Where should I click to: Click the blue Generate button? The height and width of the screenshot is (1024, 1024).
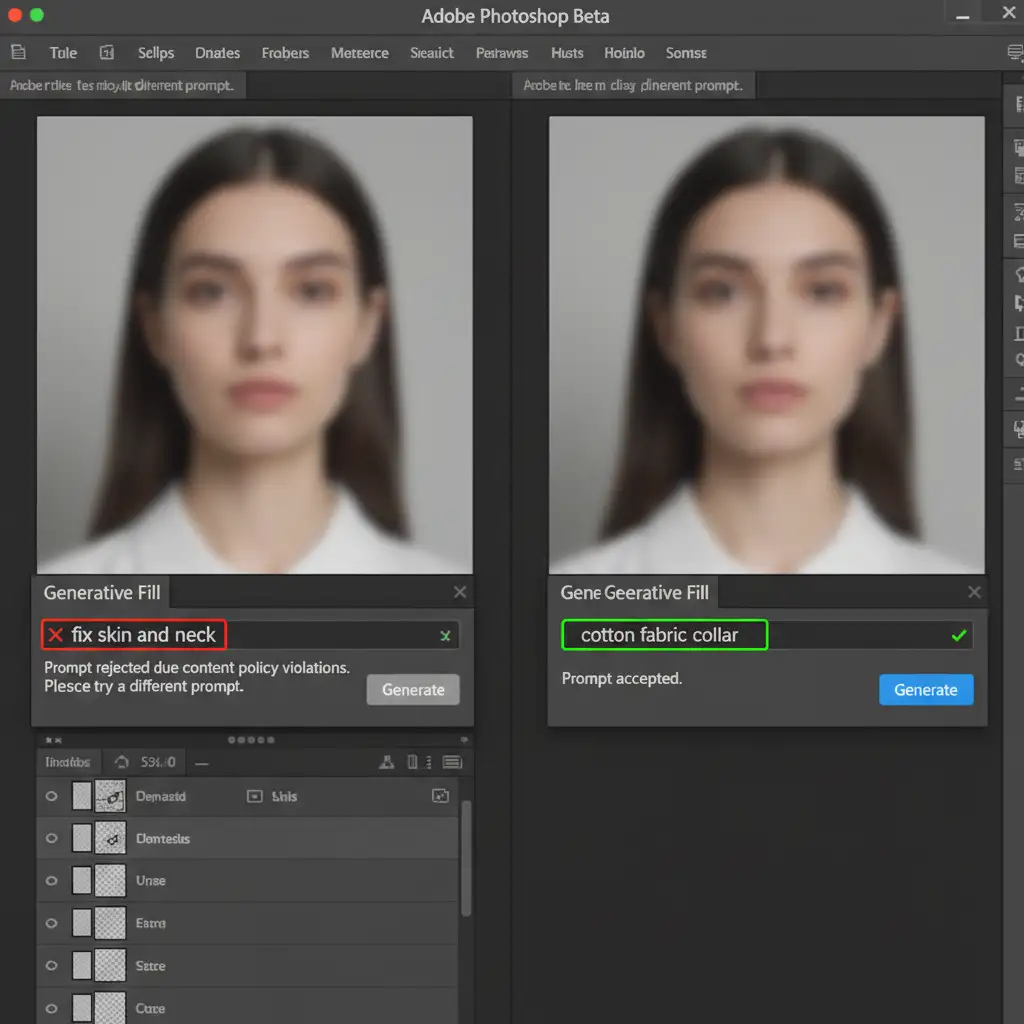click(925, 690)
